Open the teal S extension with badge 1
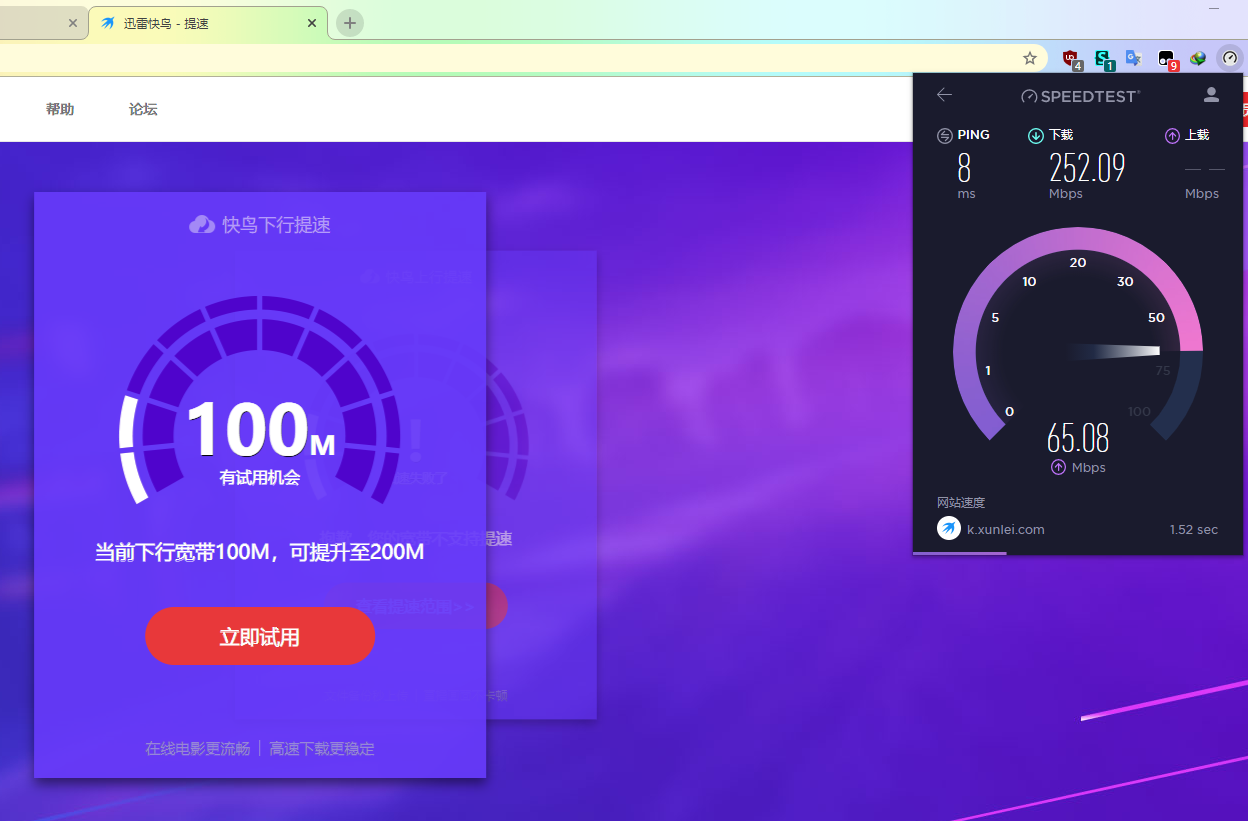 point(1103,59)
